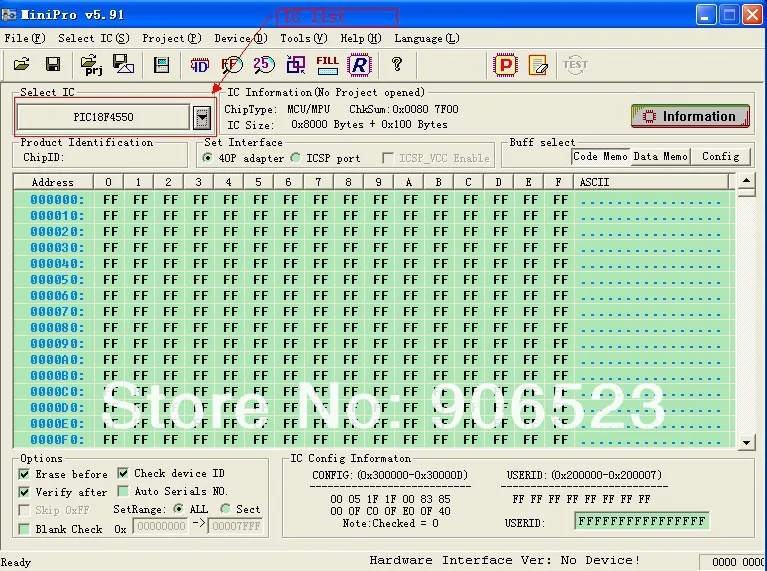767x571 pixels.
Task: Toggle the ICSP_VCC Enable checkbox
Action: [387, 158]
